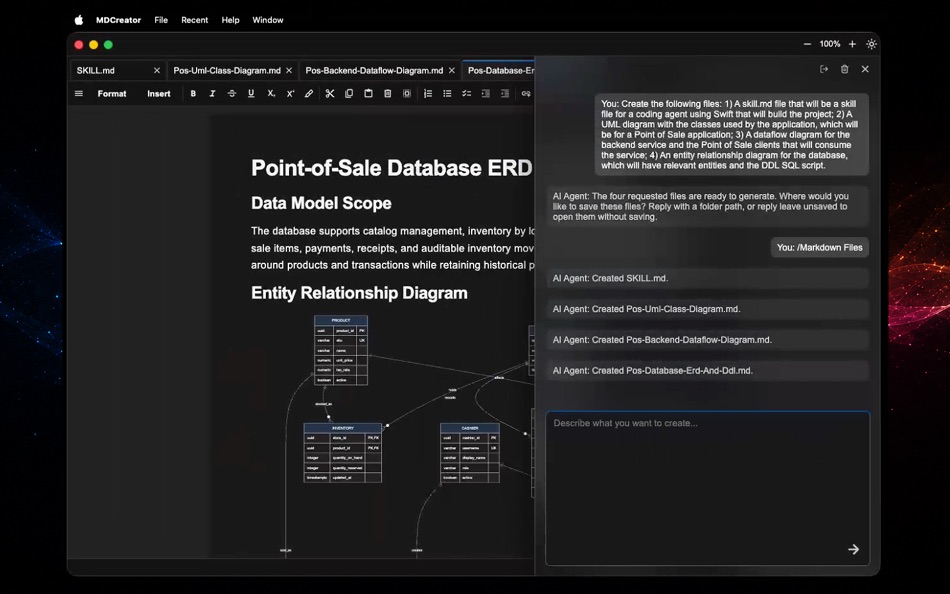This screenshot has height=594, width=950.
Task: Open the Insert dropdown
Action: (159, 94)
